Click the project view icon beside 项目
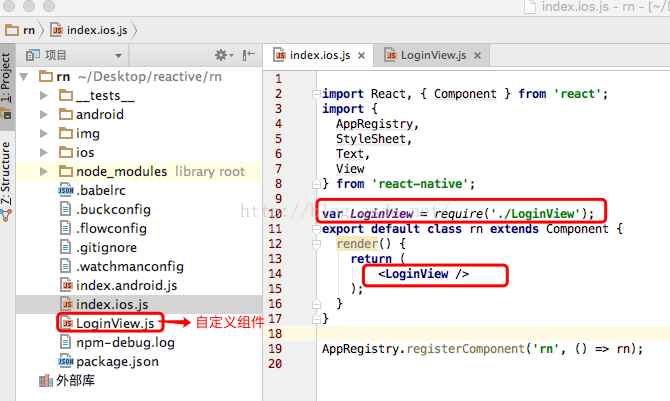Image resolution: width=670 pixels, height=401 pixels. [32, 55]
